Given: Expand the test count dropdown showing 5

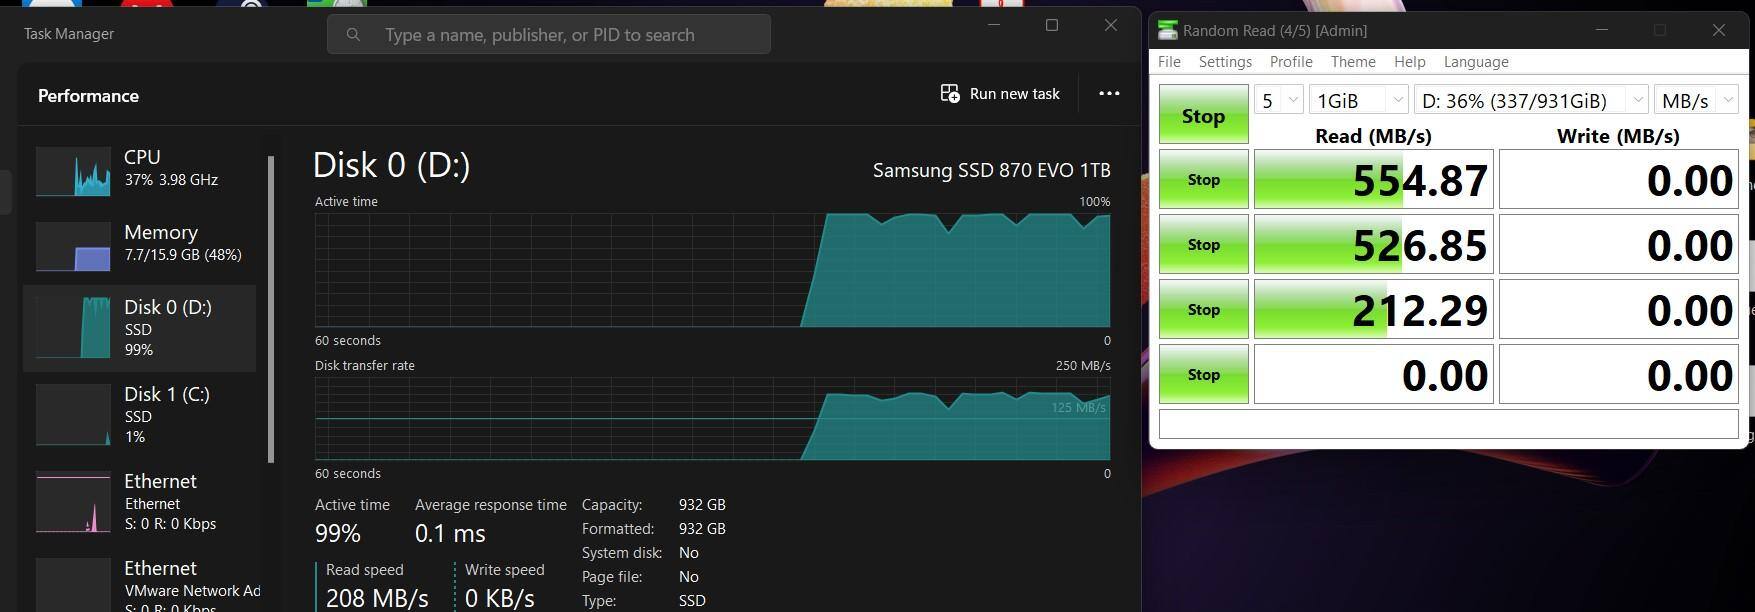Looking at the screenshot, I should tap(1279, 100).
